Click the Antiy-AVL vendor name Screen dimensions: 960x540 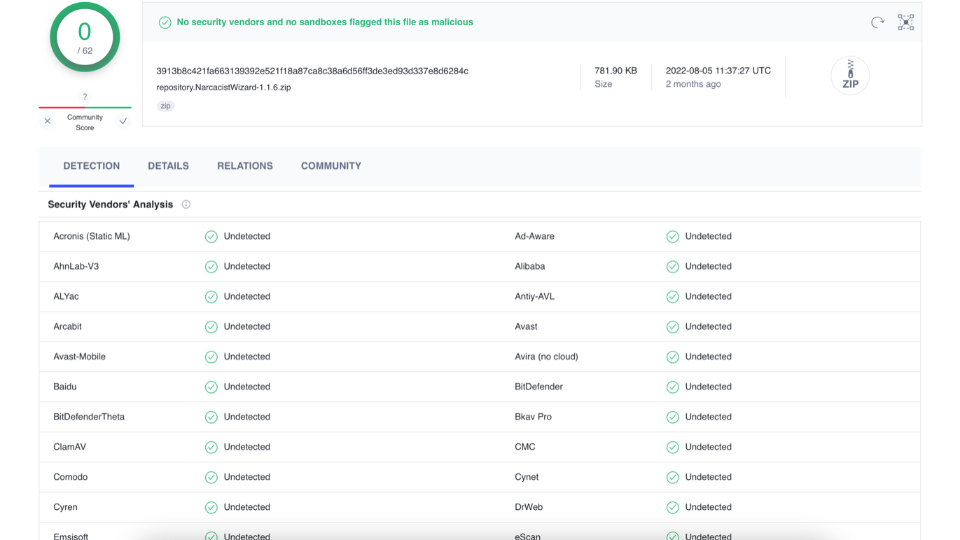coord(534,296)
